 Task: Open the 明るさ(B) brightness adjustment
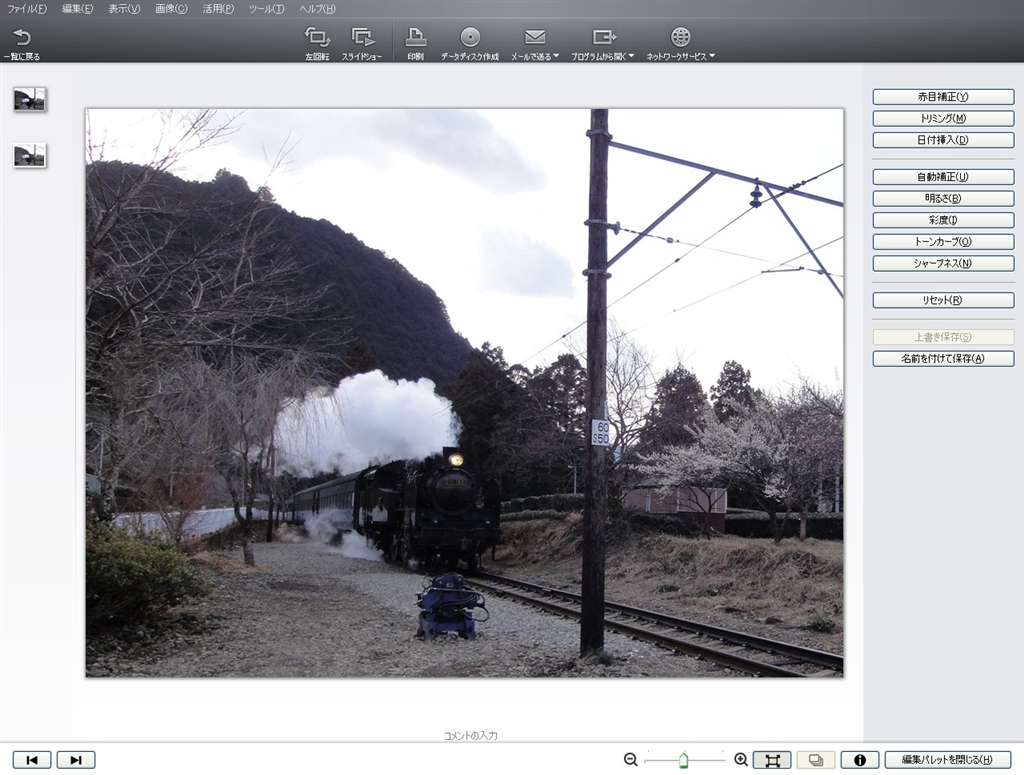pyautogui.click(x=943, y=198)
